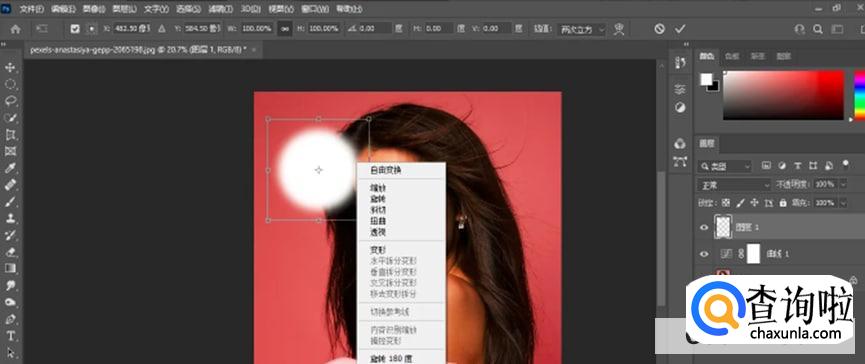
Task: Open the 文字 menu
Action: 156,9
